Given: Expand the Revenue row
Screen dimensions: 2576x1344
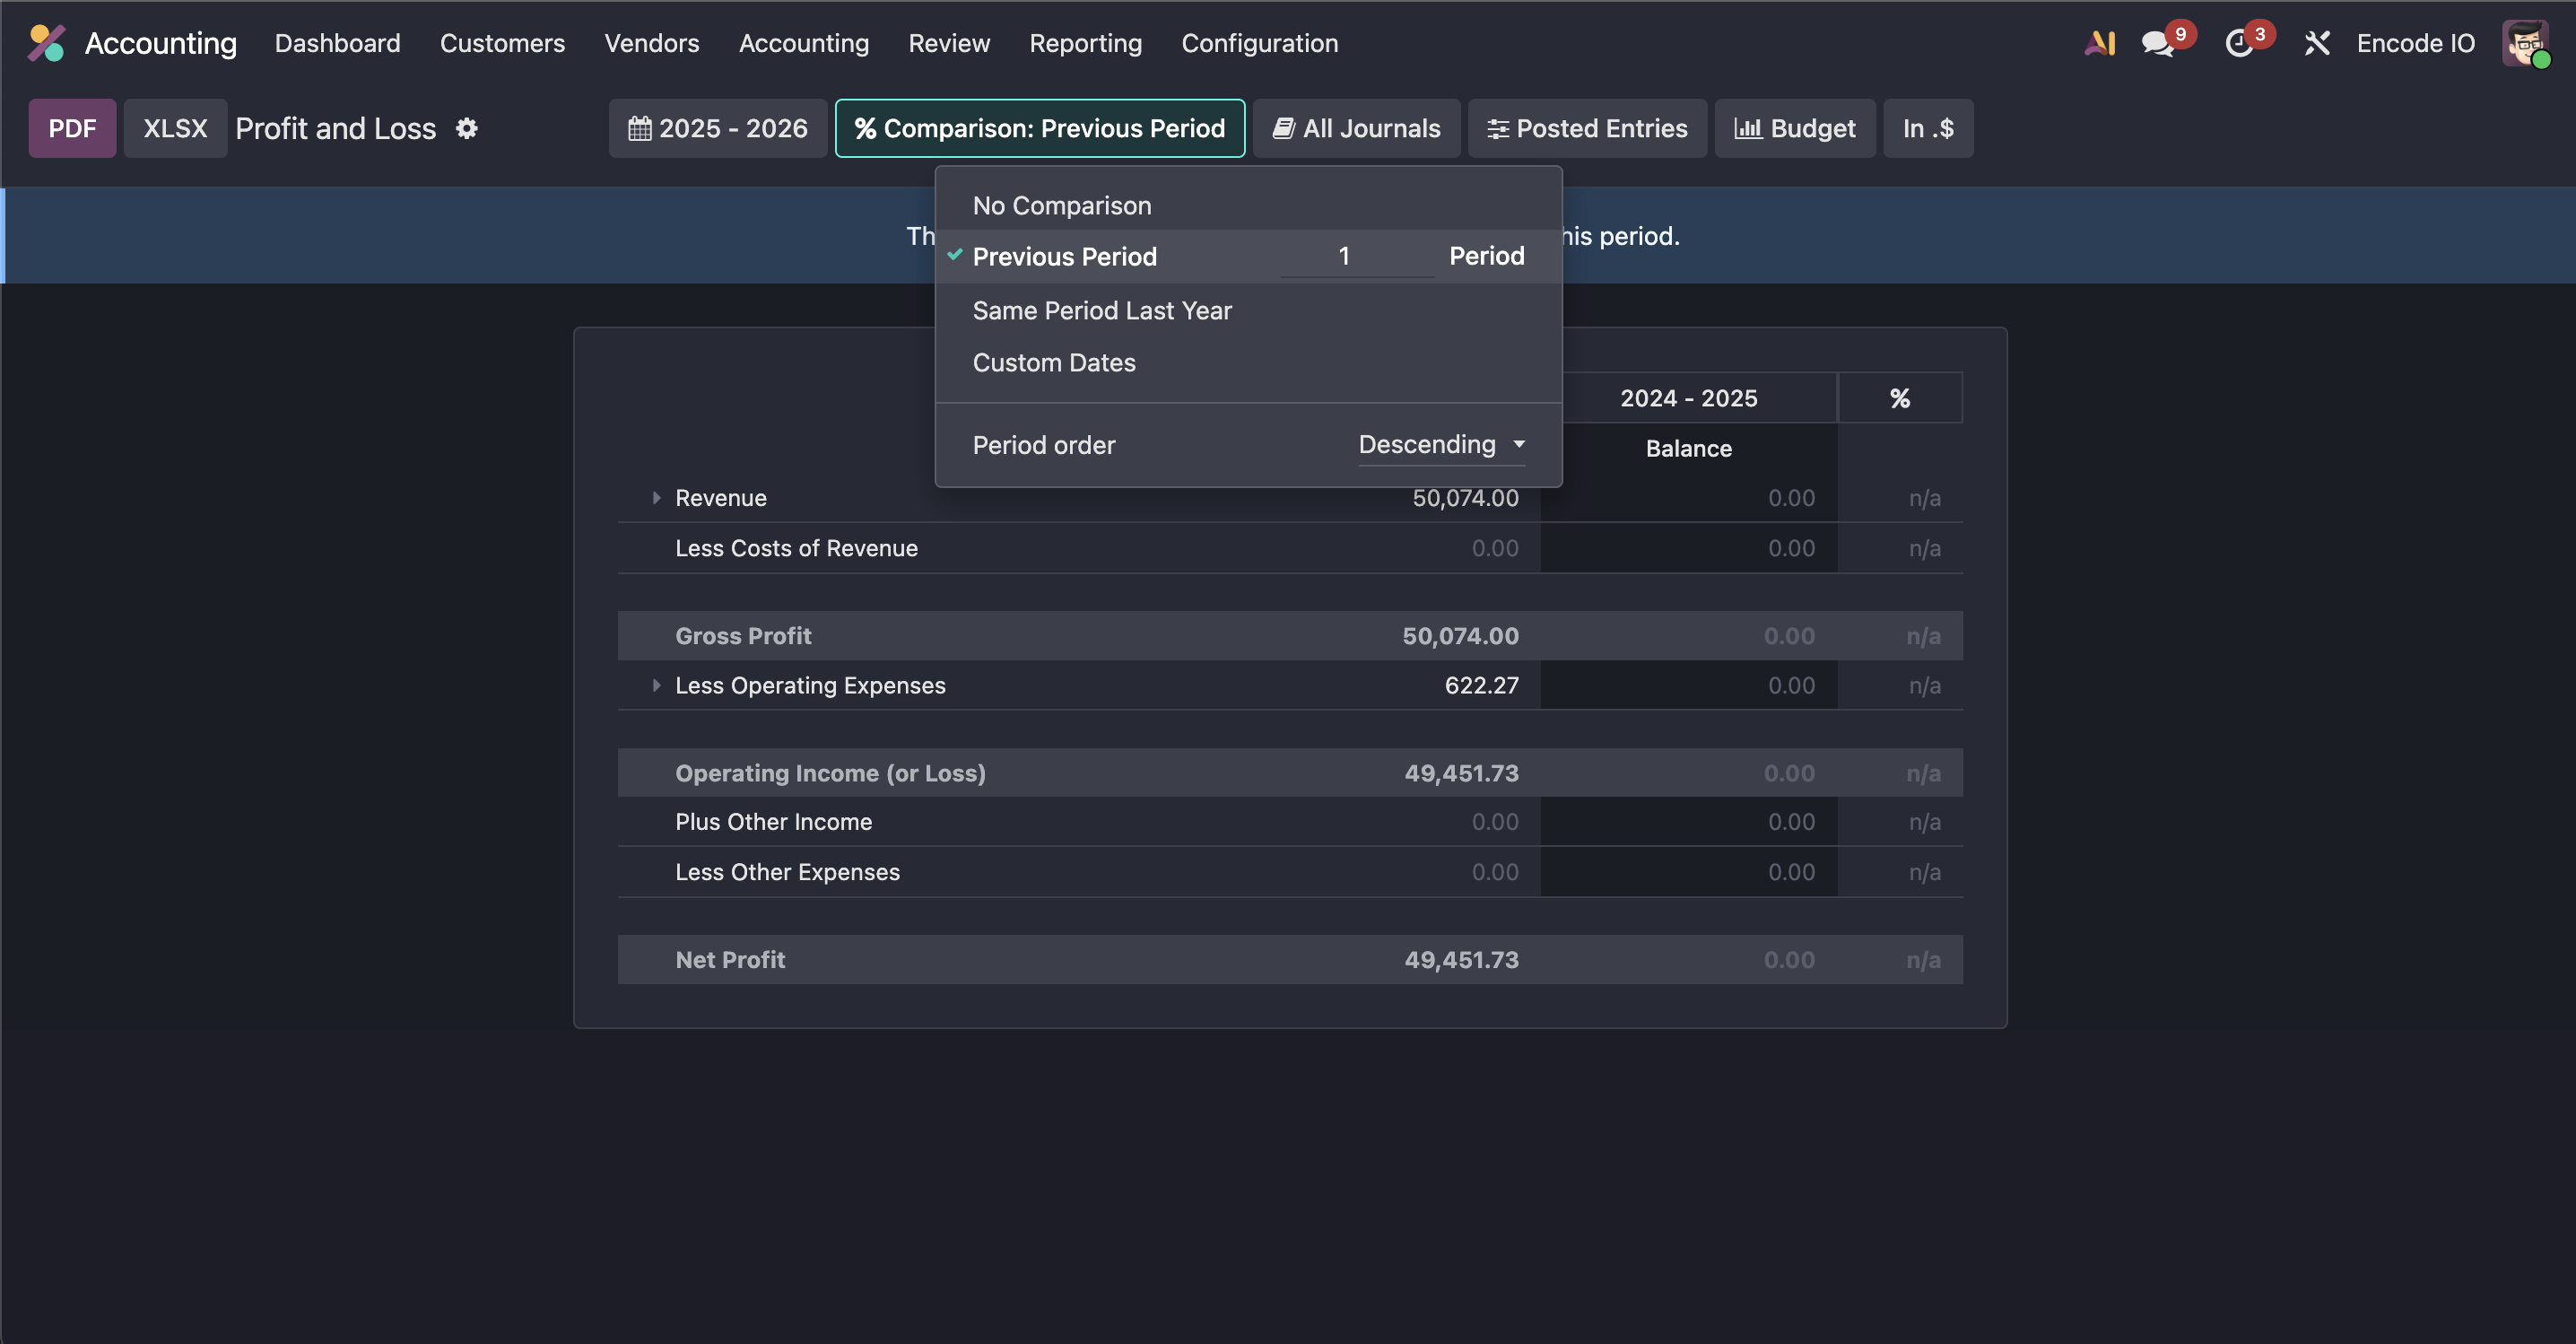Looking at the screenshot, I should [656, 498].
